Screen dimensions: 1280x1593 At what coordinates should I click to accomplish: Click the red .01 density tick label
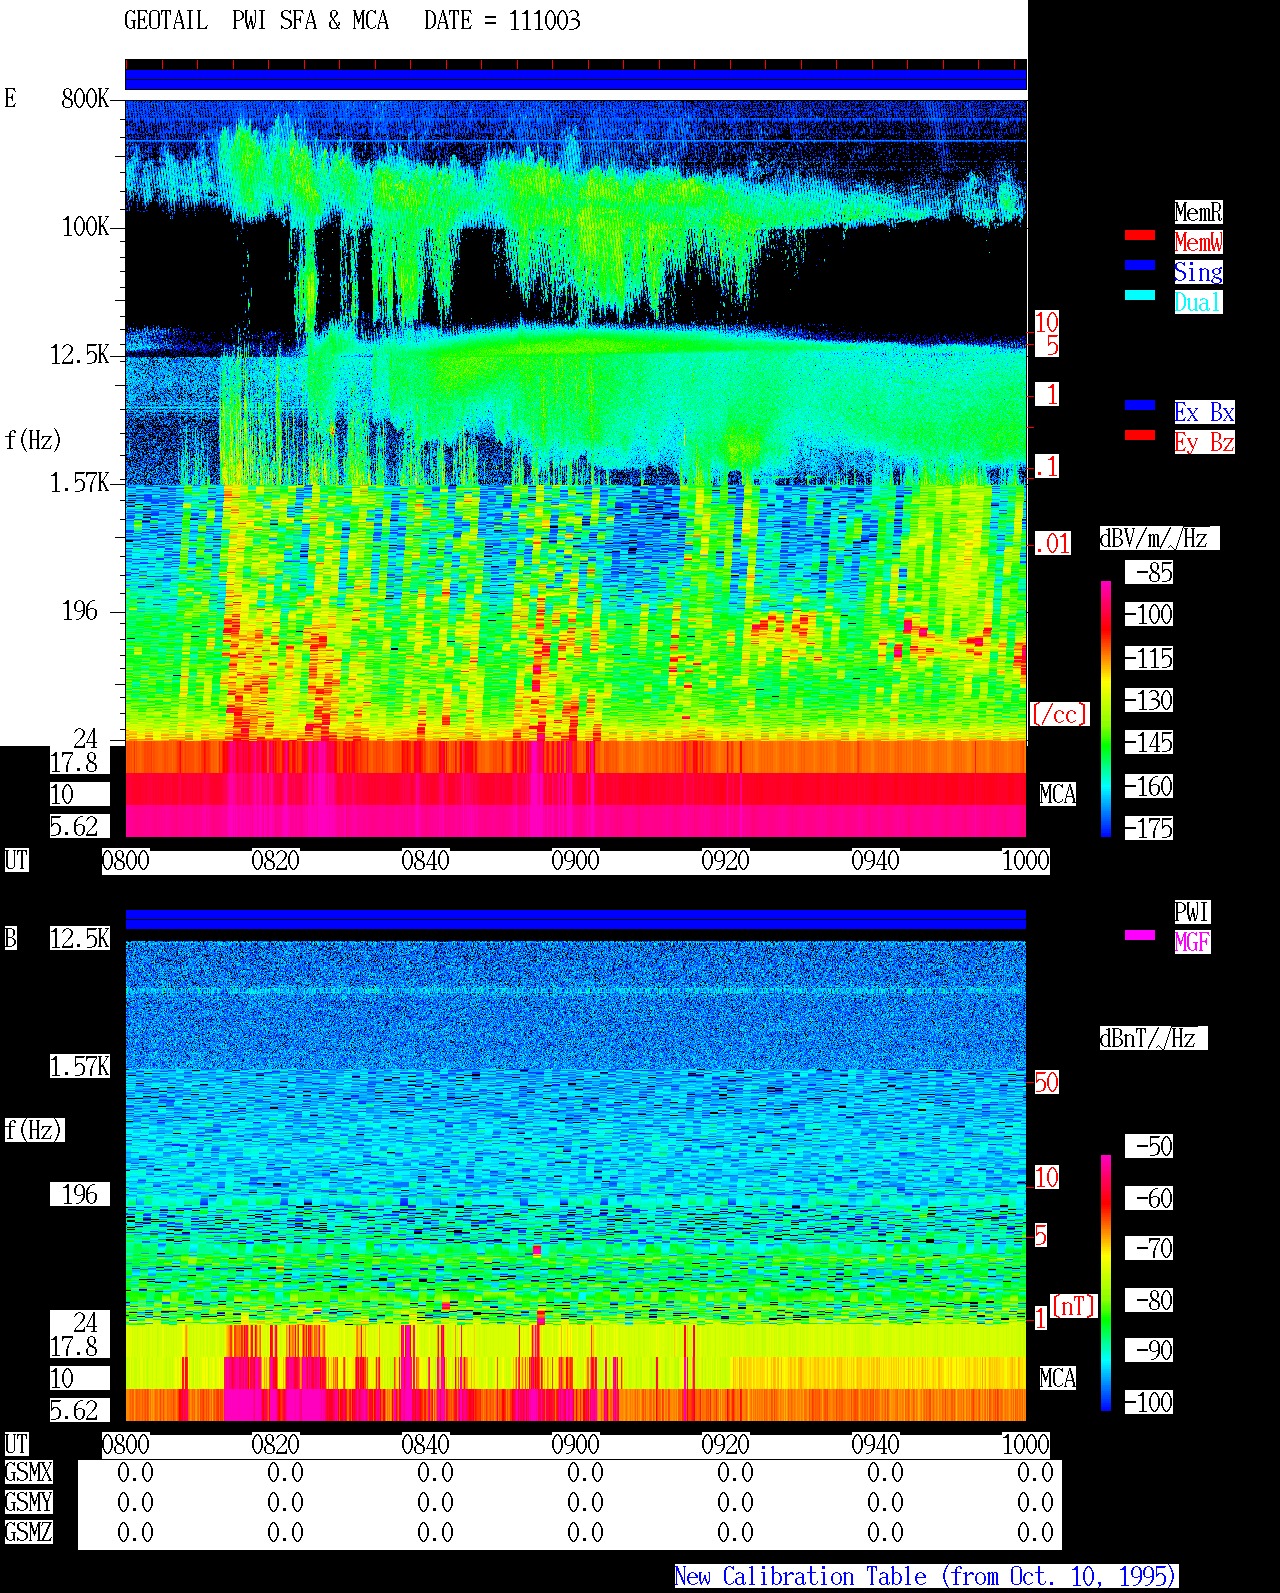click(1052, 544)
